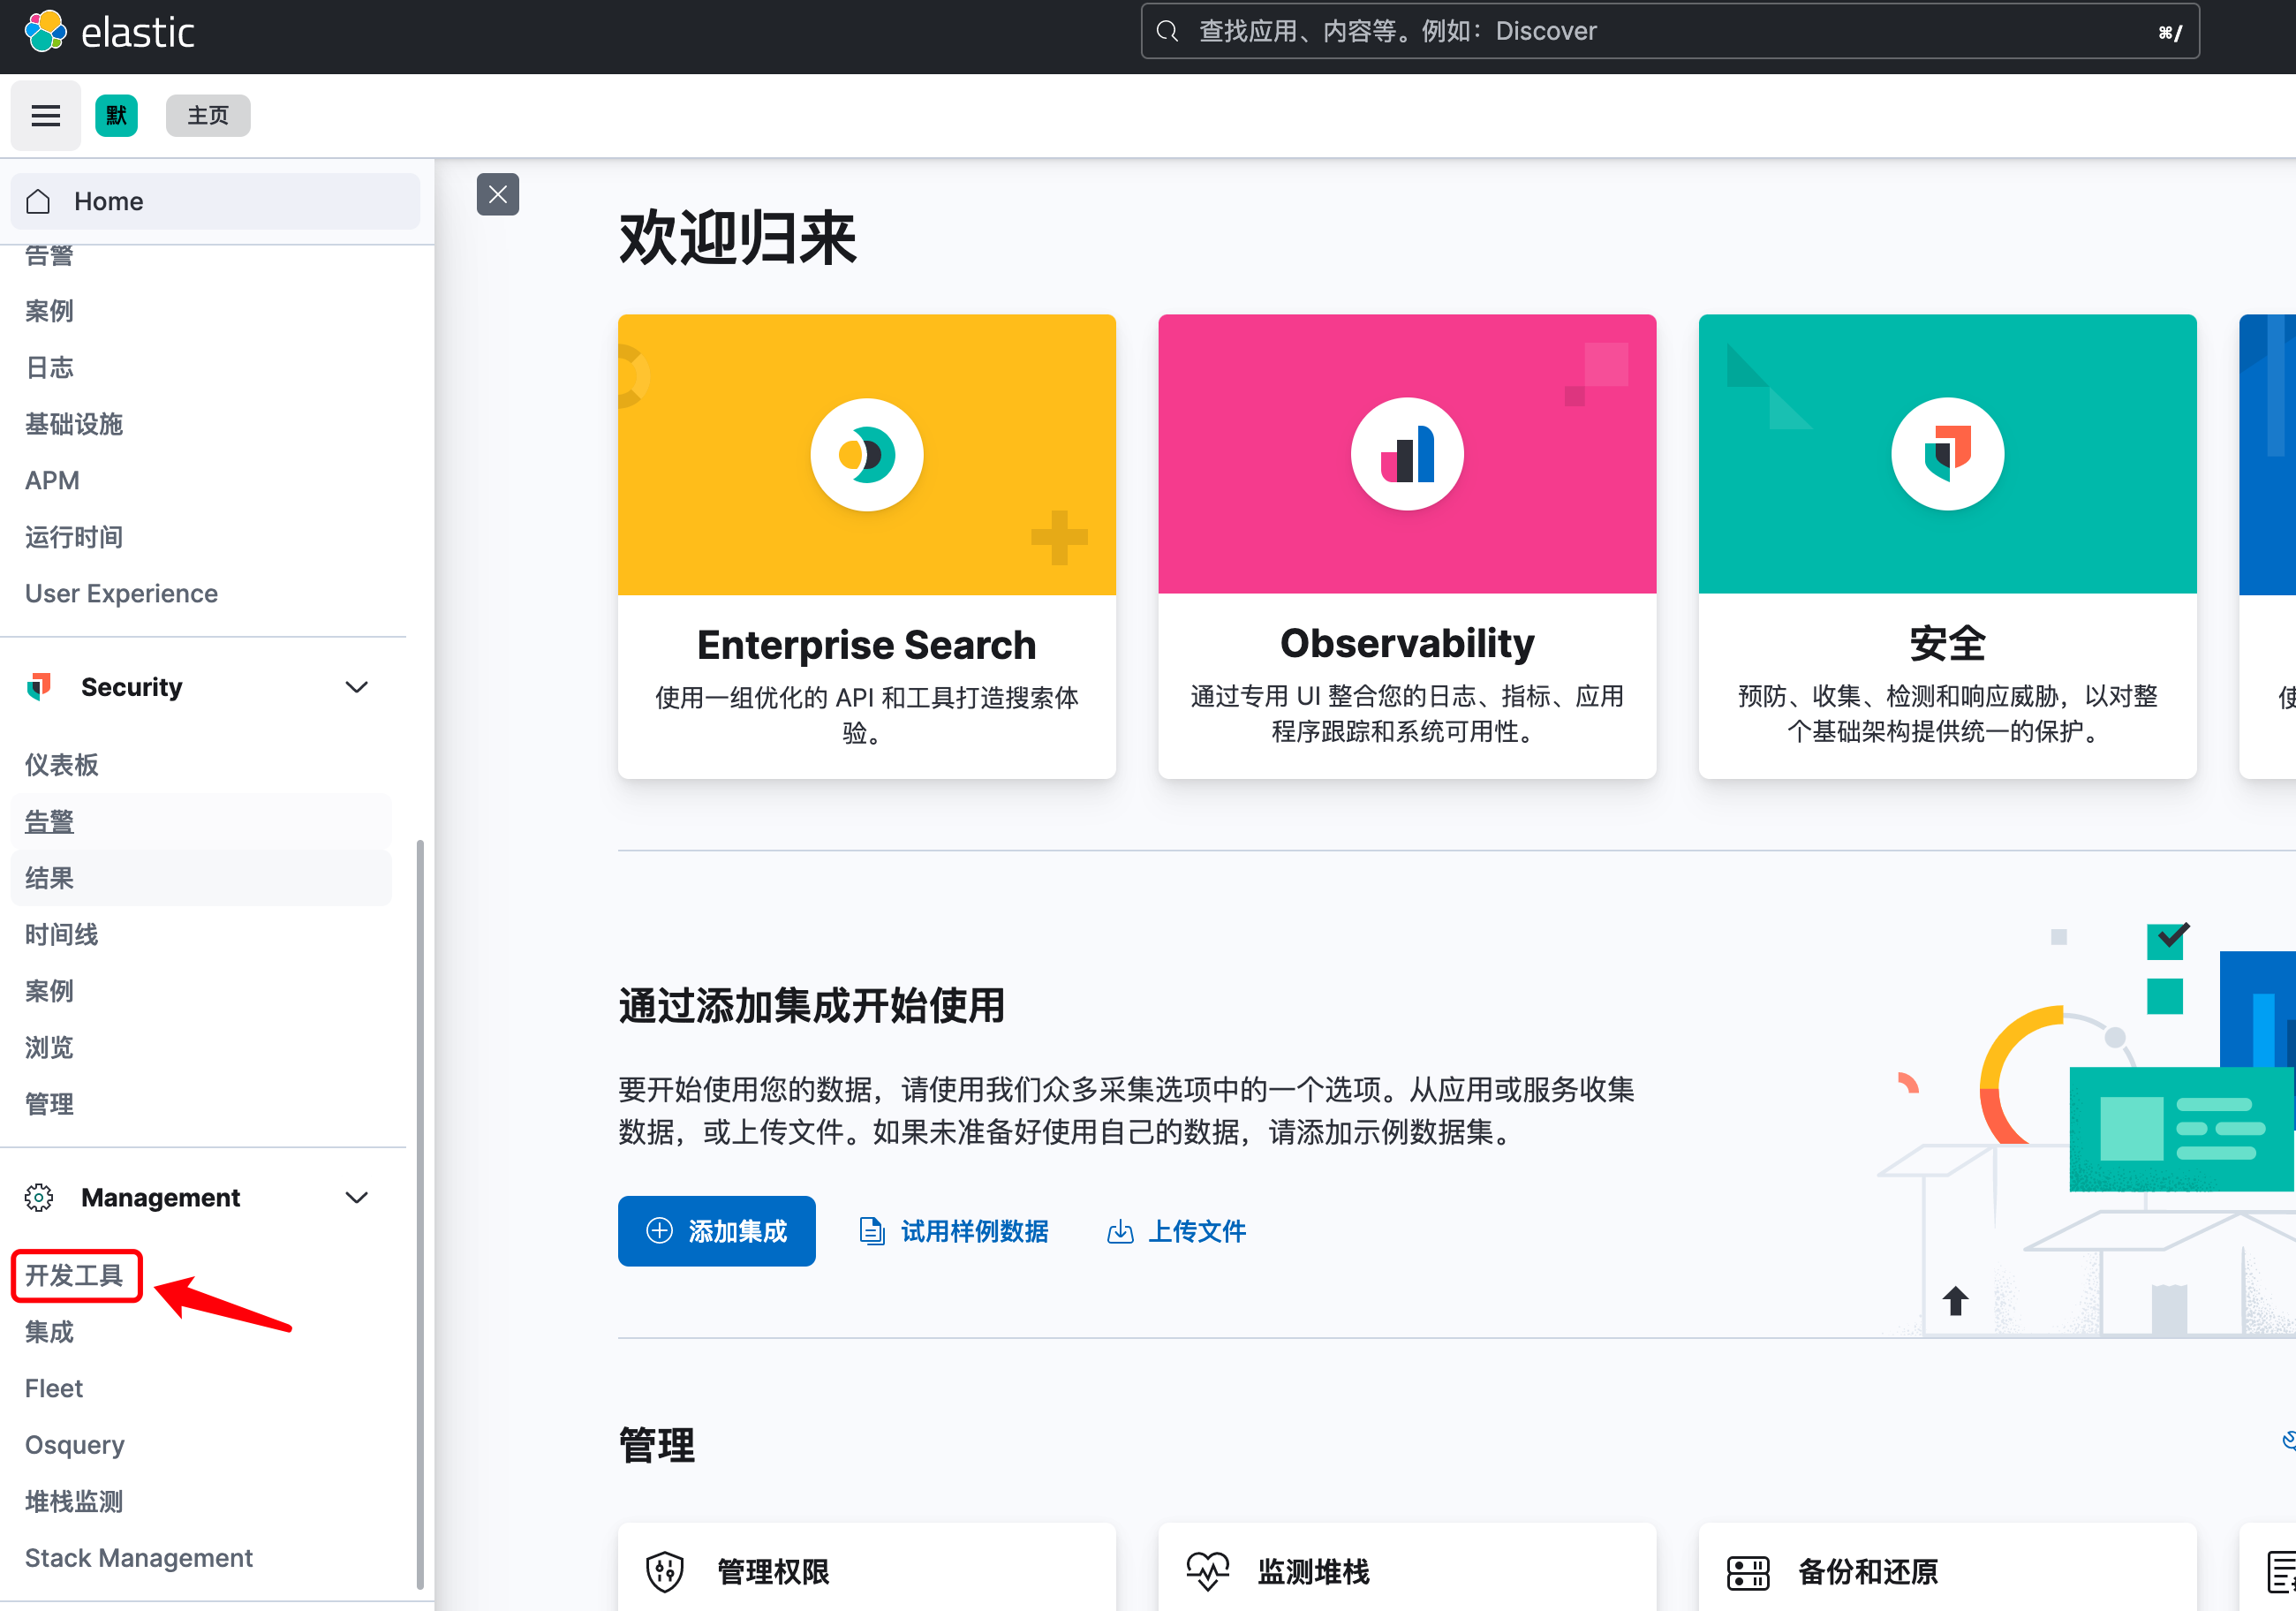Click the 备份和还原 storage icon

pos(1748,1572)
